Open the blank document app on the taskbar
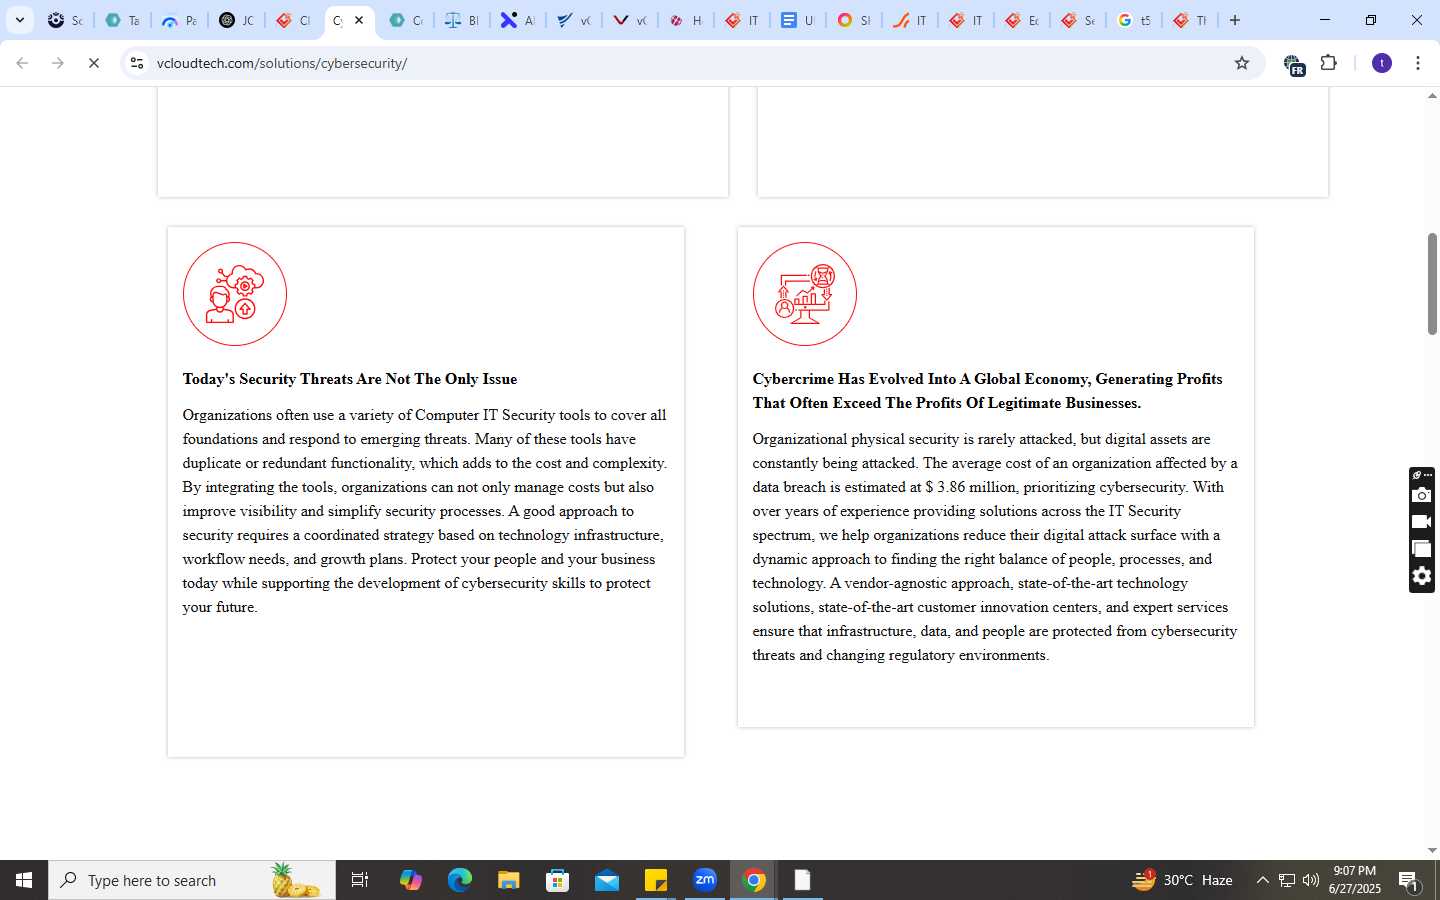The height and width of the screenshot is (900, 1440). click(802, 880)
